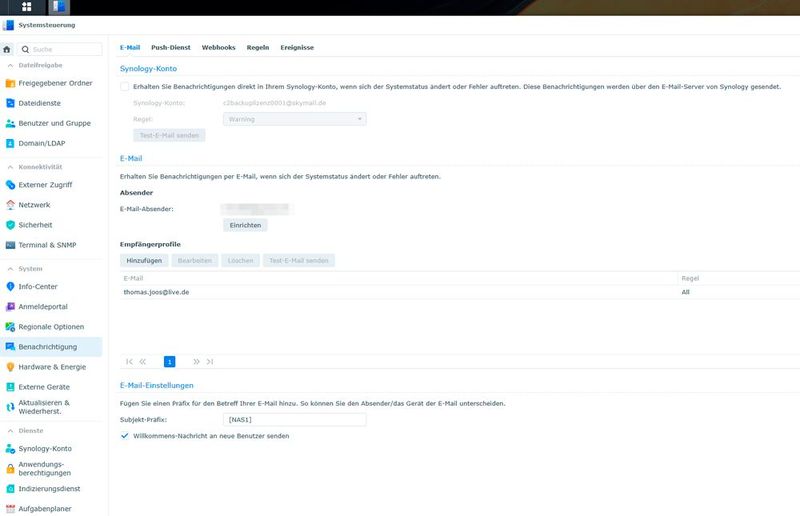Go to last page of recipients
800x516 pixels.
click(210, 361)
